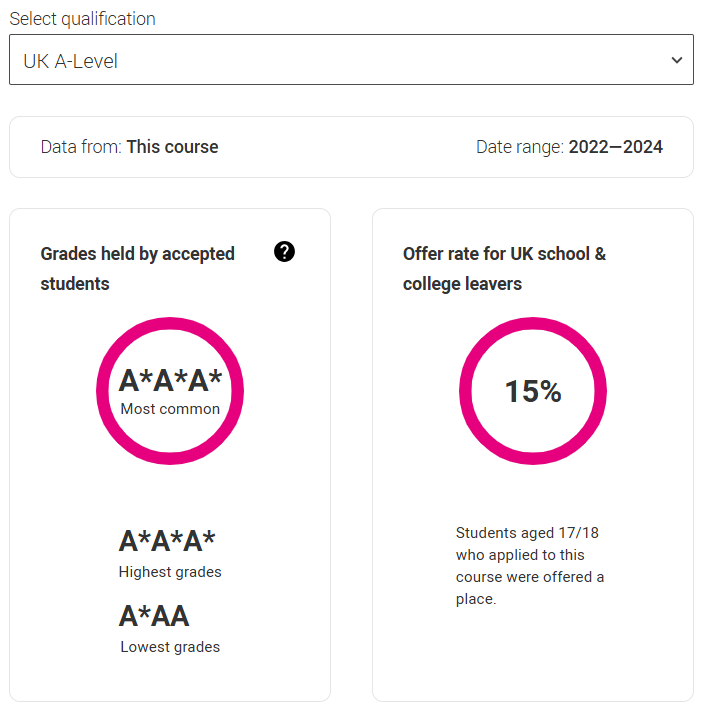Click the Grades held by accepted students heading
This screenshot has width=702, height=714.
pos(137,268)
